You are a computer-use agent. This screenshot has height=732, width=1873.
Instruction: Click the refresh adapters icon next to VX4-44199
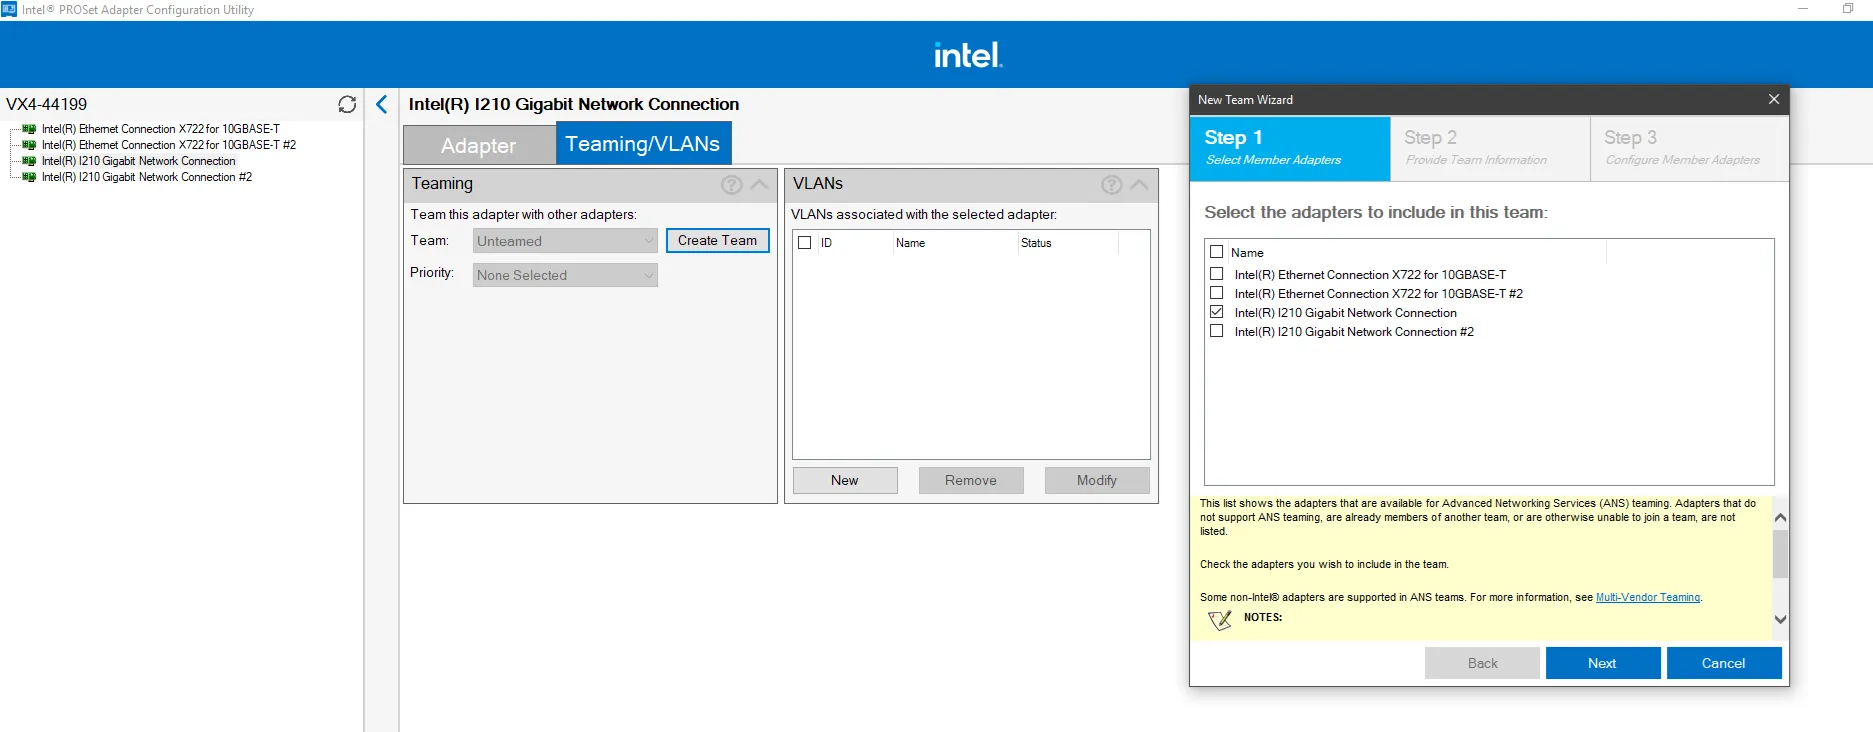click(x=347, y=105)
